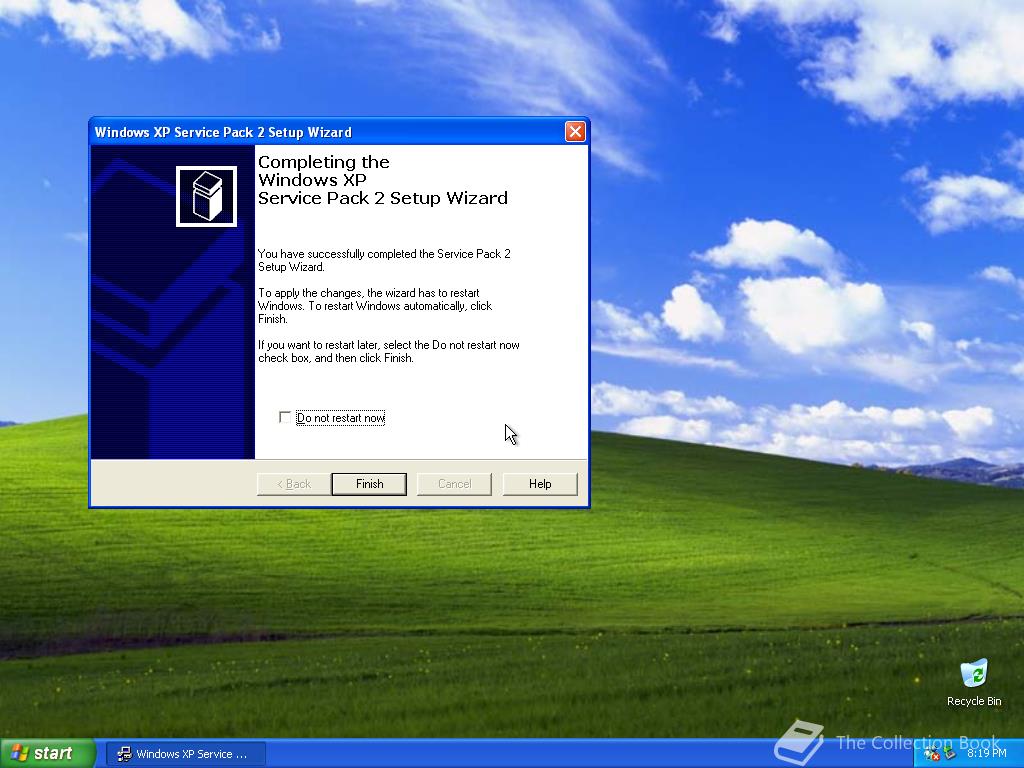Click the Setup Wizard title bar

(330, 131)
